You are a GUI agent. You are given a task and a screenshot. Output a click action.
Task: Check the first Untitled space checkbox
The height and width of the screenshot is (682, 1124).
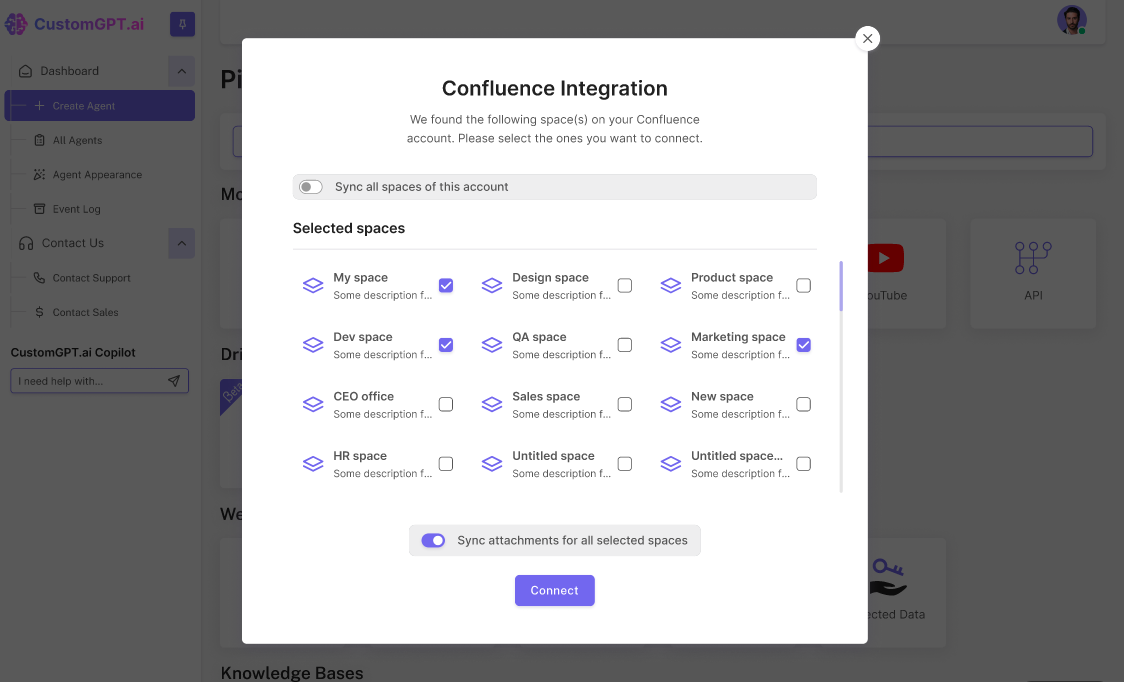point(625,464)
